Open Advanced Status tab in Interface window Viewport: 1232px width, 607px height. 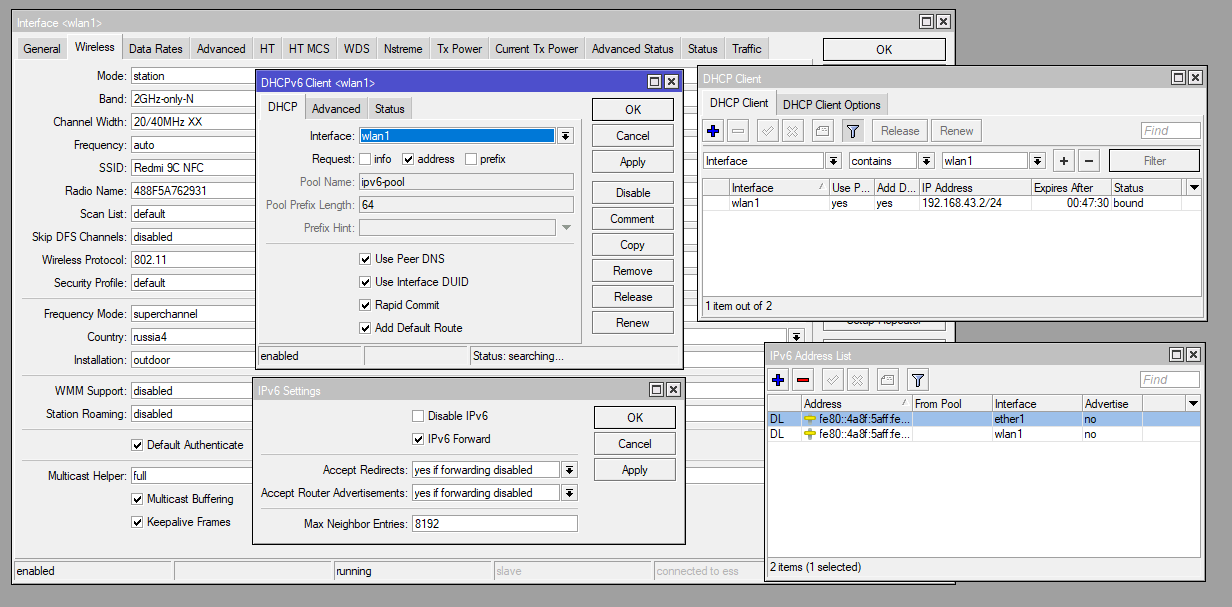(633, 49)
